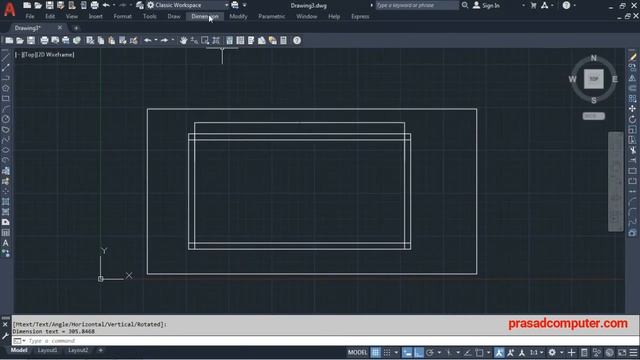The width and height of the screenshot is (640, 360).
Task: Select the Polygon tool in Draw toolbar
Action: click(6, 88)
